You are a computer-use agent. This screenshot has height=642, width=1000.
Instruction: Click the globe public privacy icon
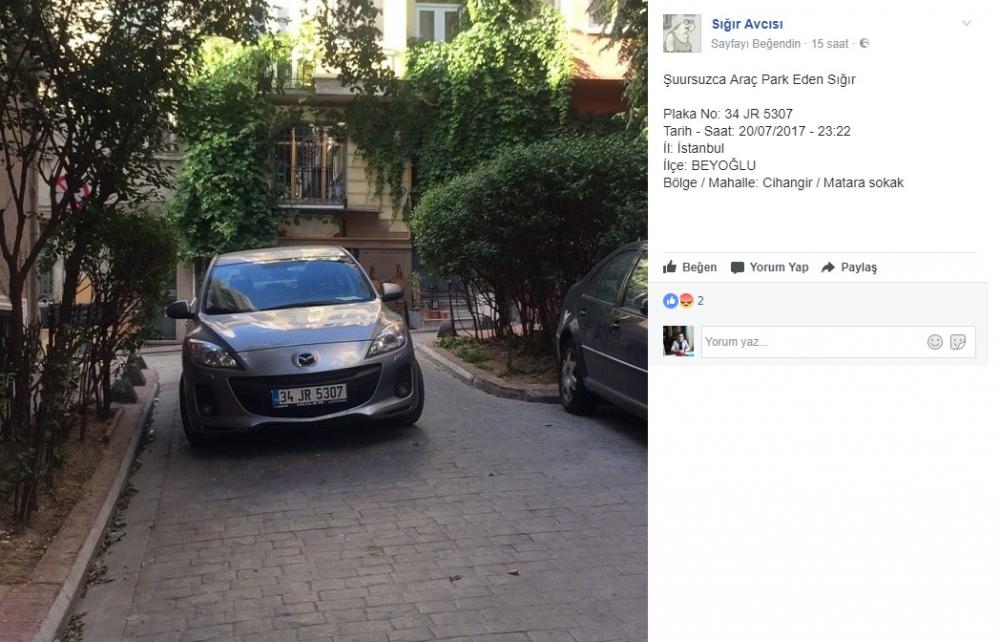[x=864, y=43]
